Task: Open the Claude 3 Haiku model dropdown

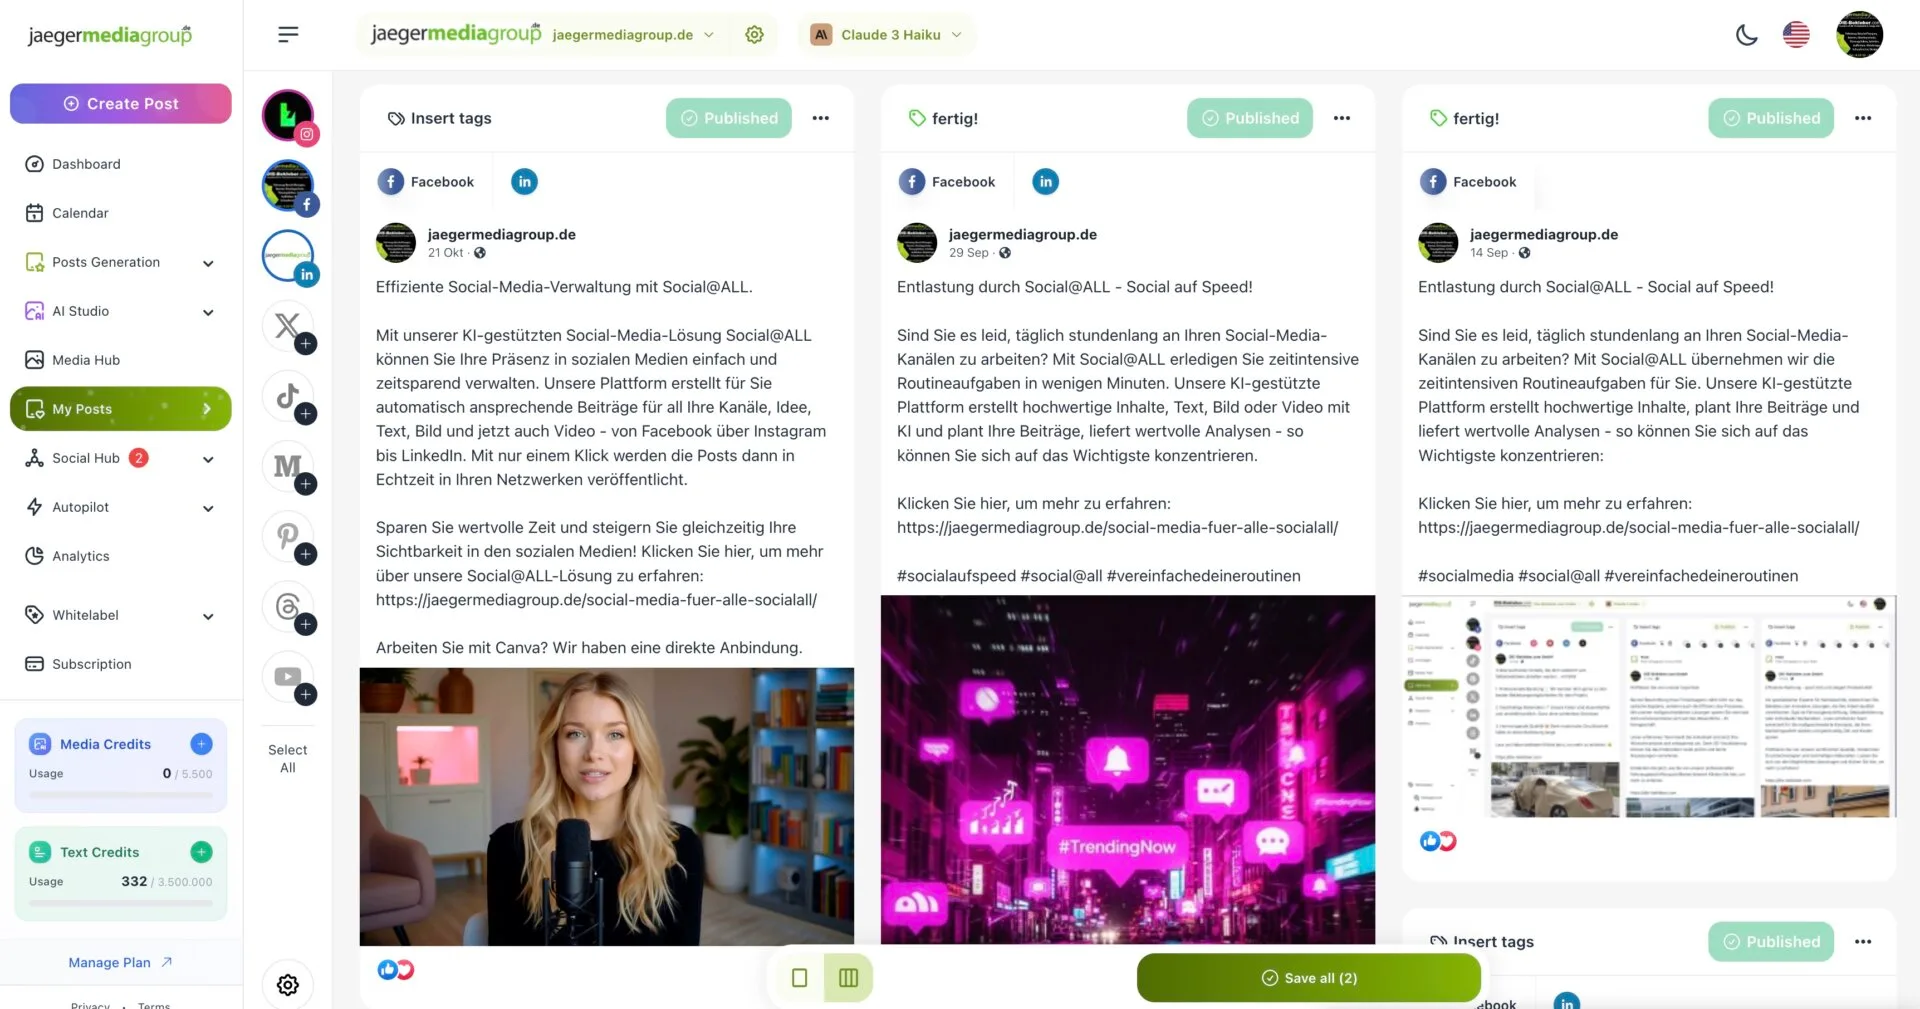Action: click(x=887, y=35)
